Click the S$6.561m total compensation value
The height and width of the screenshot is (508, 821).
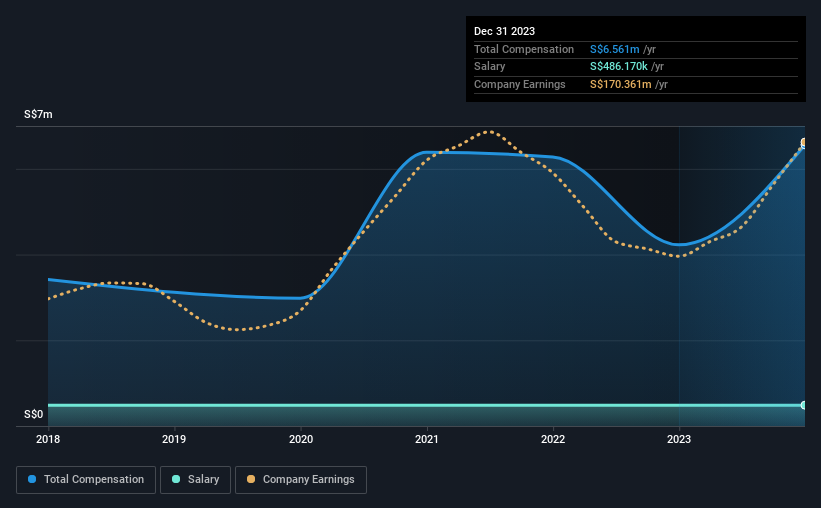tap(614, 49)
